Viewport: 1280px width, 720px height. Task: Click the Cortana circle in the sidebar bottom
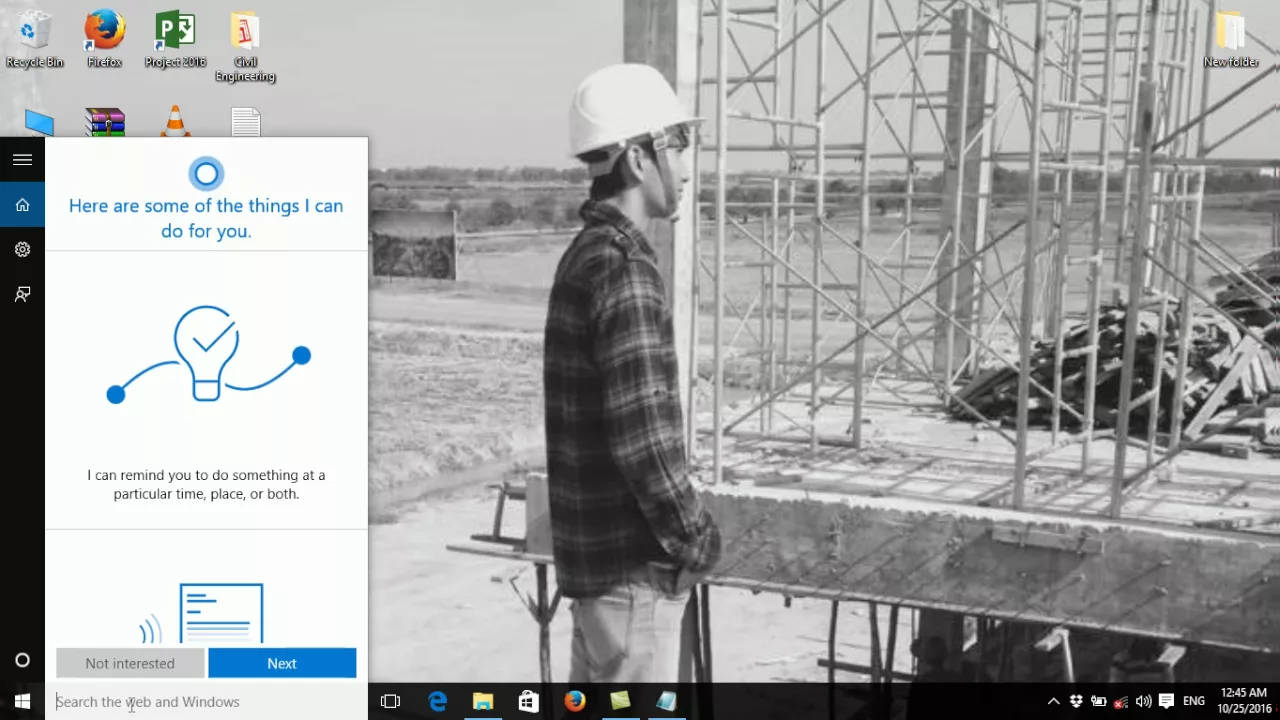click(x=22, y=660)
